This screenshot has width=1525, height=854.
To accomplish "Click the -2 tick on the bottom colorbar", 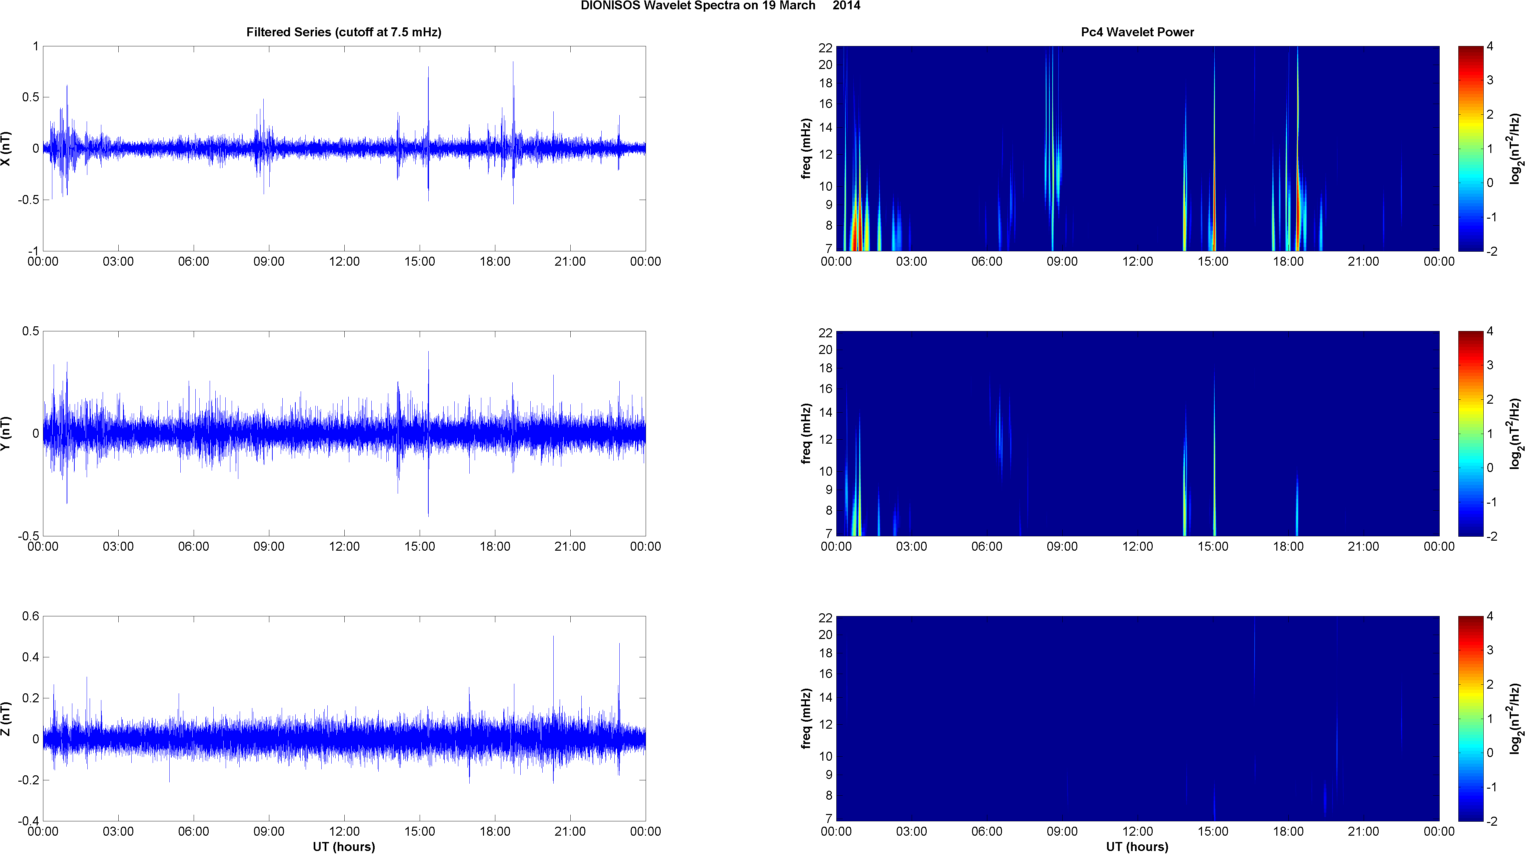I will click(1492, 821).
